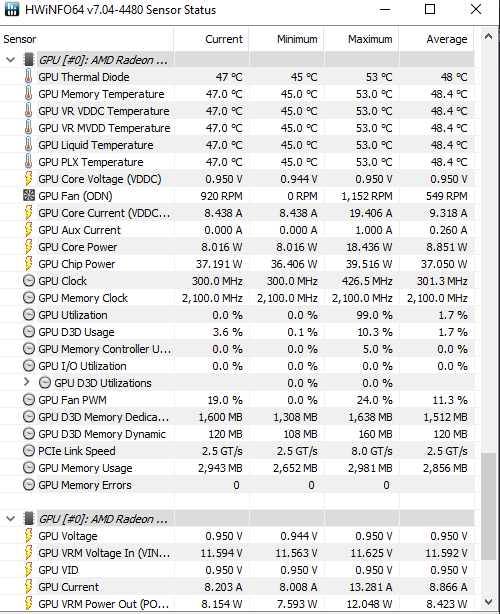Expand the GPU D3D Utilizations subtree
Image resolution: width=500 pixels, height=614 pixels.
click(x=26, y=382)
